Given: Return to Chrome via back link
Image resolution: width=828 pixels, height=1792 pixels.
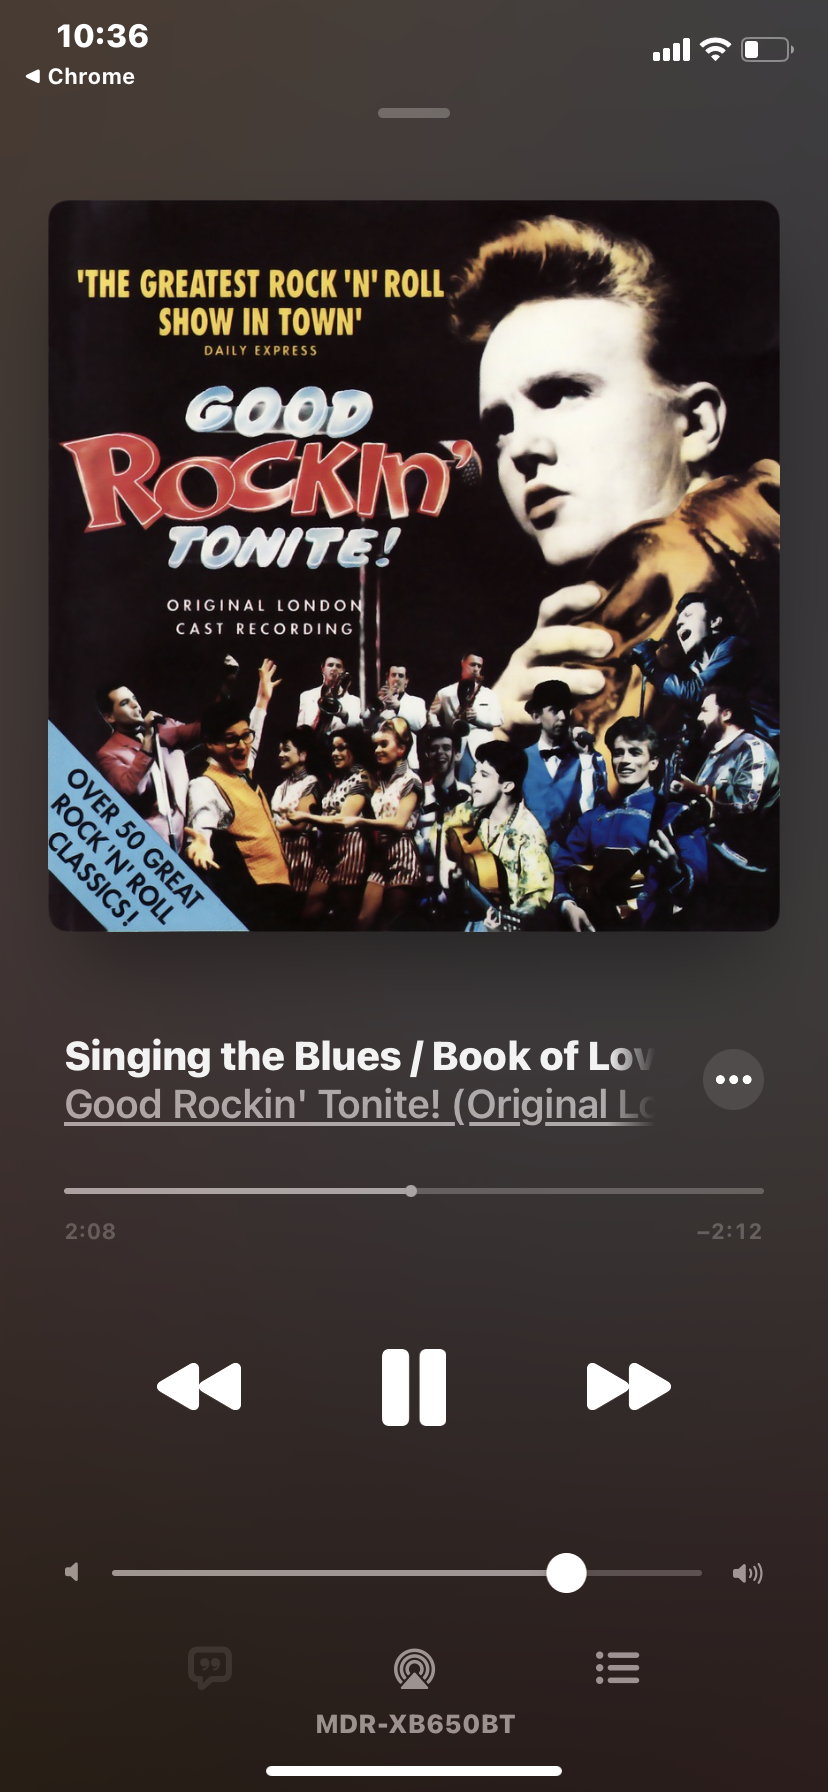Looking at the screenshot, I should (80, 76).
